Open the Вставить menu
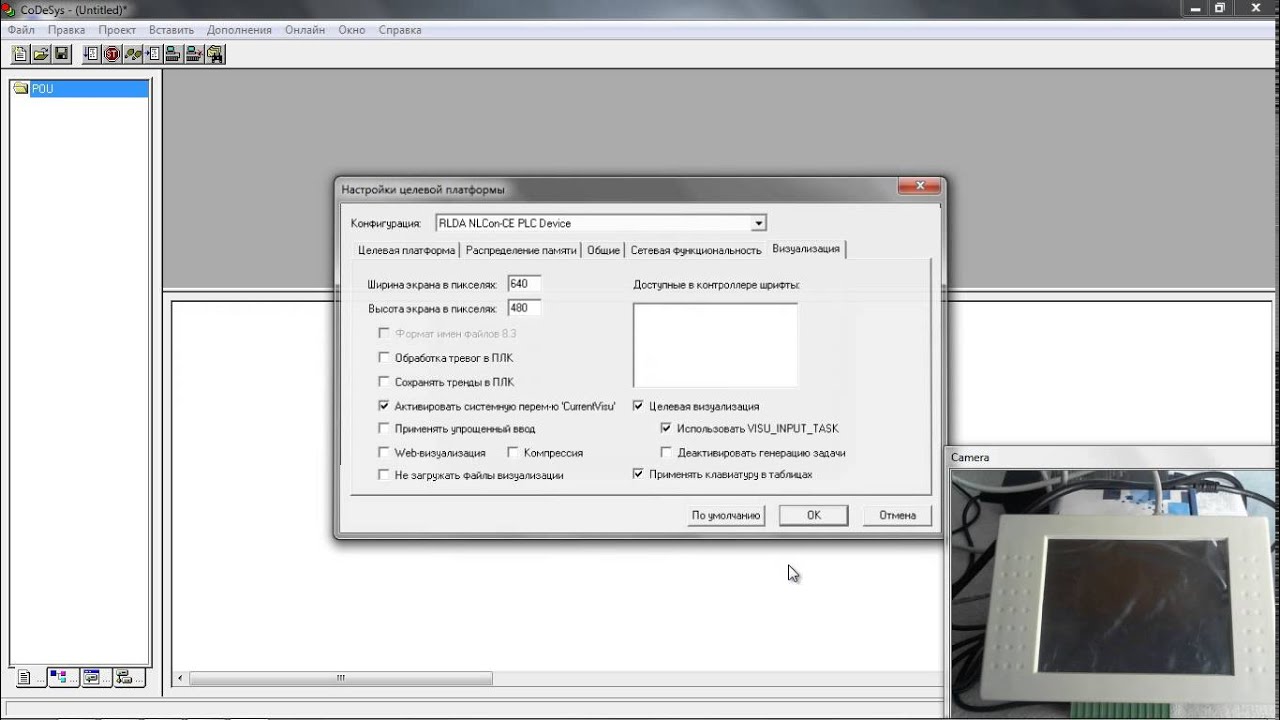Image resolution: width=1280 pixels, height=720 pixels. (x=171, y=30)
